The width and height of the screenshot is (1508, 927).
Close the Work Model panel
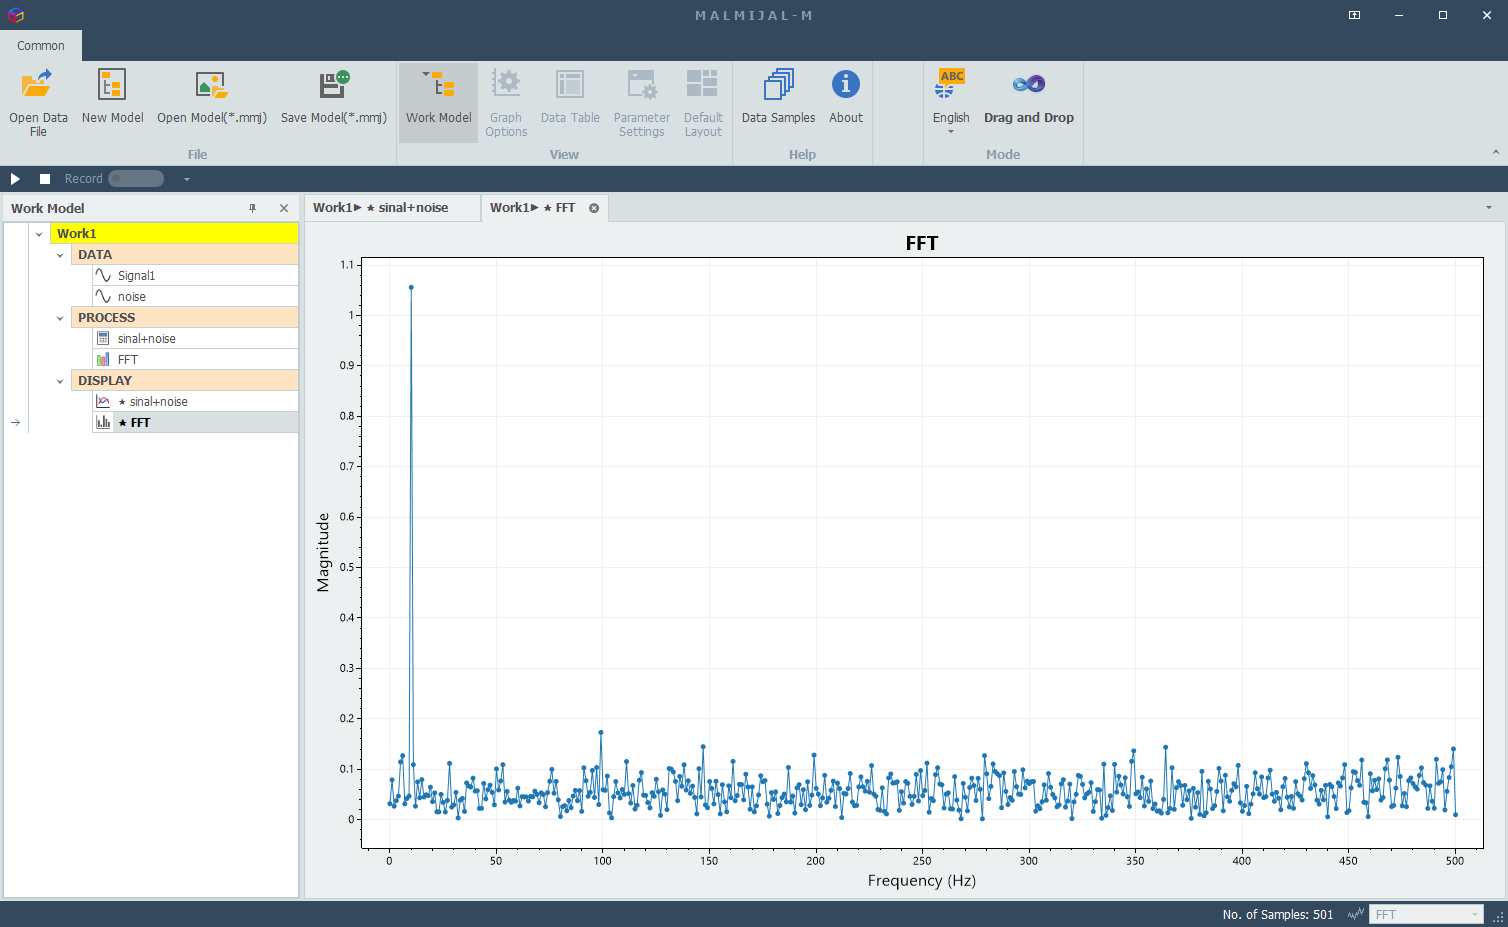(x=284, y=208)
